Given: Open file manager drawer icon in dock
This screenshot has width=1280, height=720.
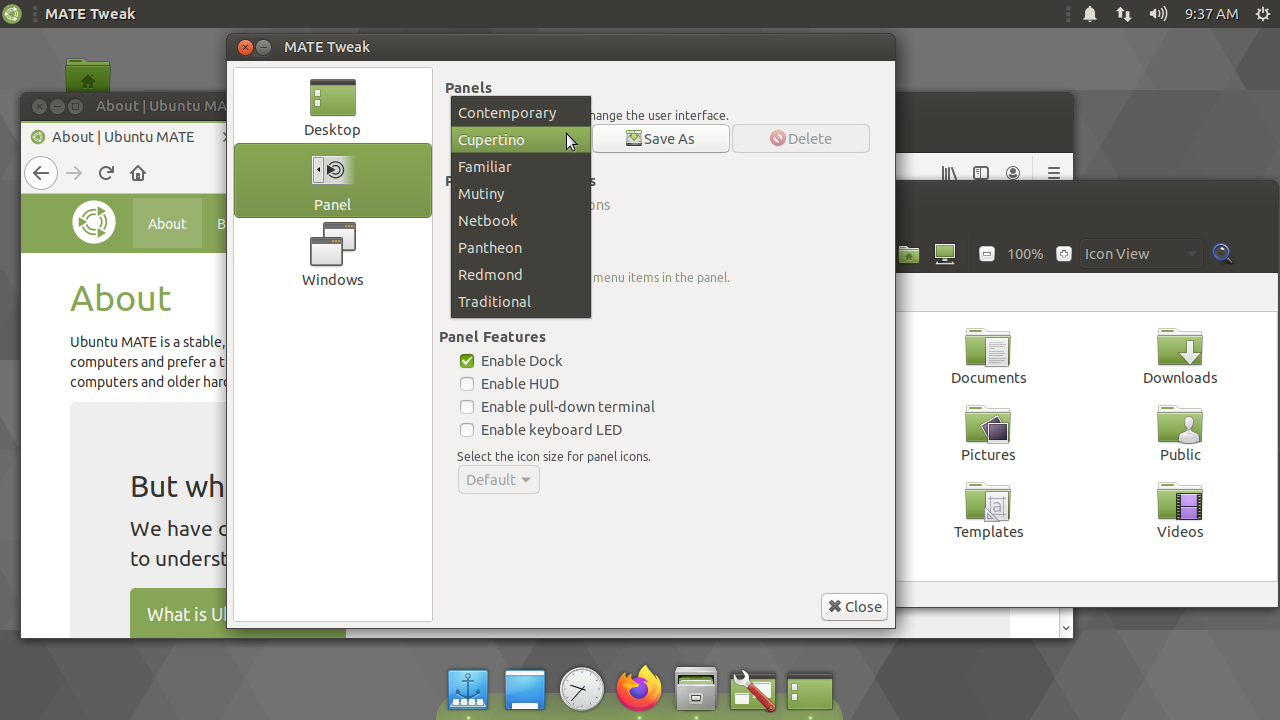Looking at the screenshot, I should [696, 690].
